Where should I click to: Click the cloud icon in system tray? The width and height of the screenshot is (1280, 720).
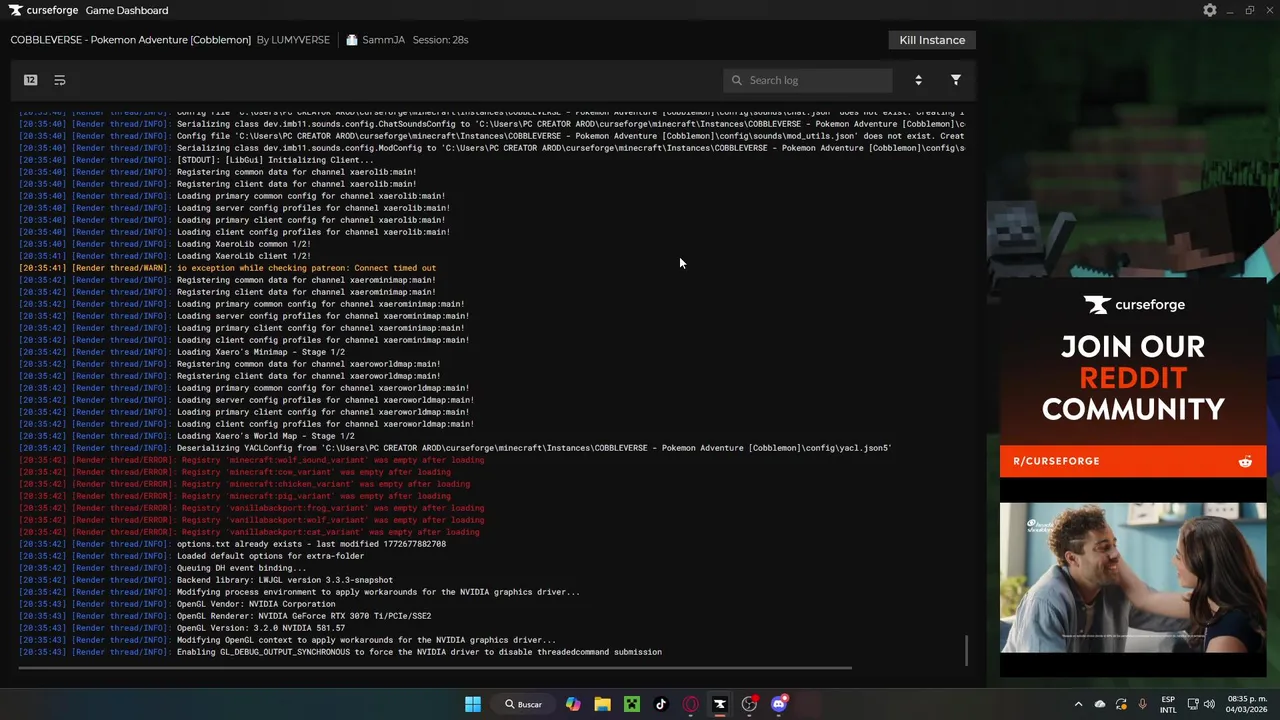pyautogui.click(x=1100, y=704)
